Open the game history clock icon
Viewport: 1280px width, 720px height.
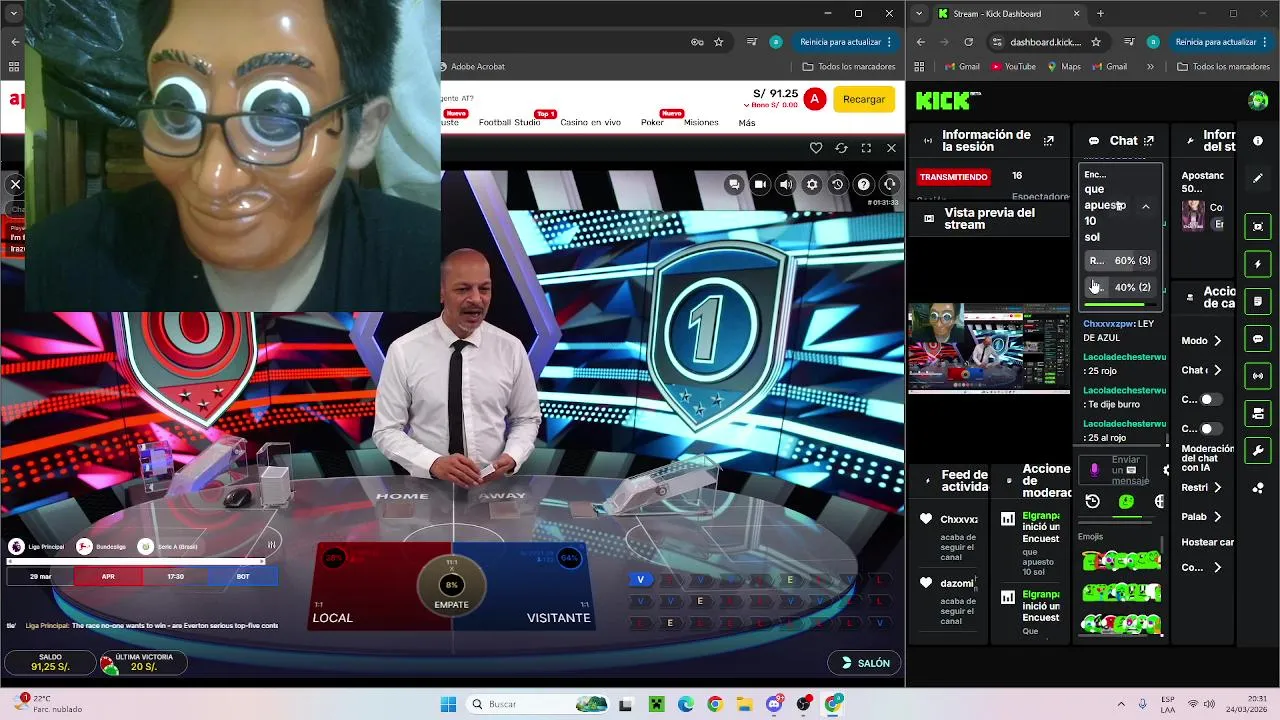click(x=838, y=184)
